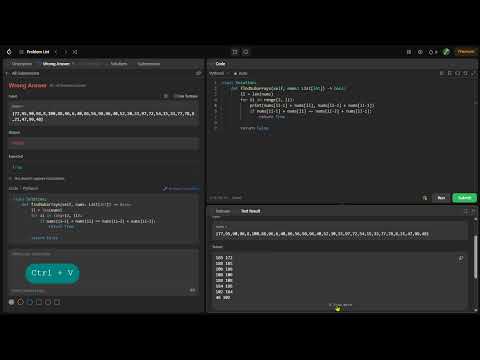Select the Wrong Answer tab
This screenshot has height=360, width=480.
[56, 64]
